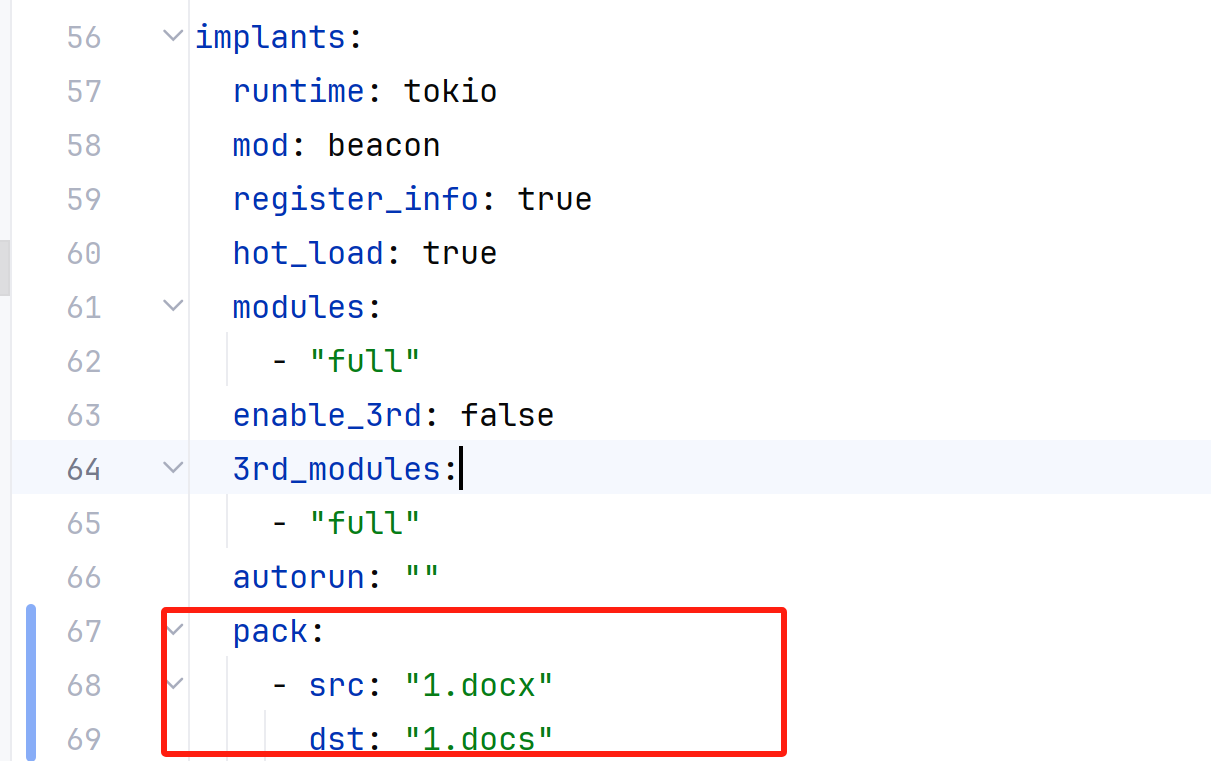The height and width of the screenshot is (761, 1211).
Task: Click the "full" string under 3rd_modules
Action: [364, 523]
